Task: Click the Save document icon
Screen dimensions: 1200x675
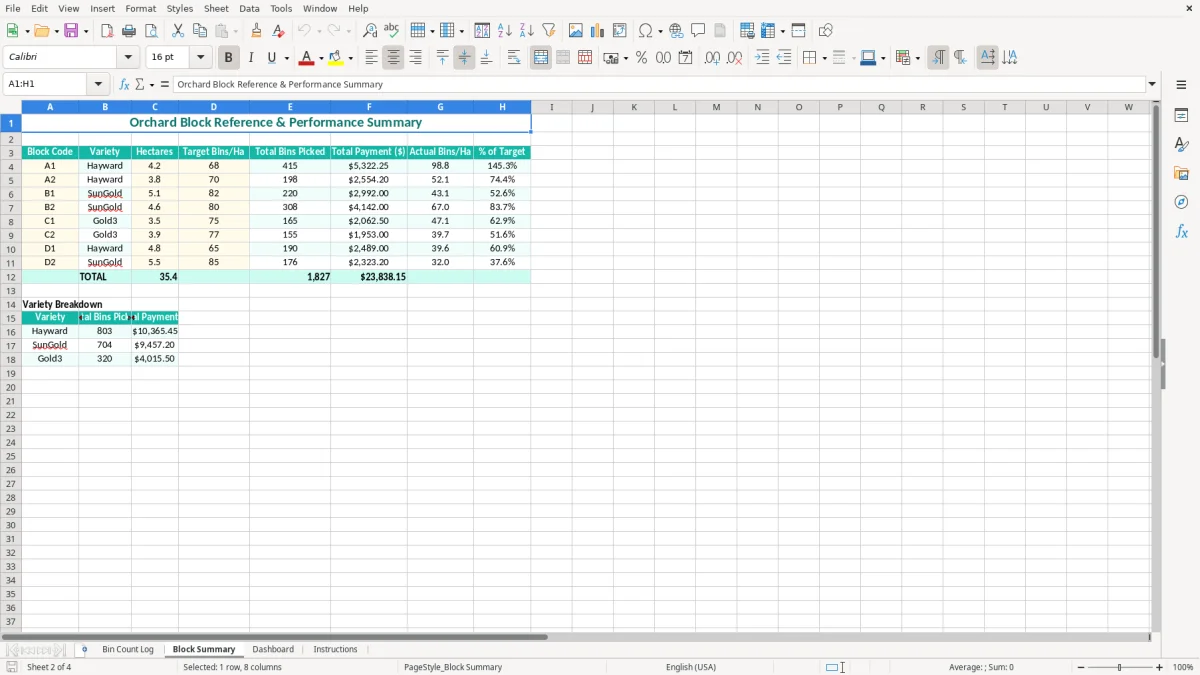Action: point(71,31)
